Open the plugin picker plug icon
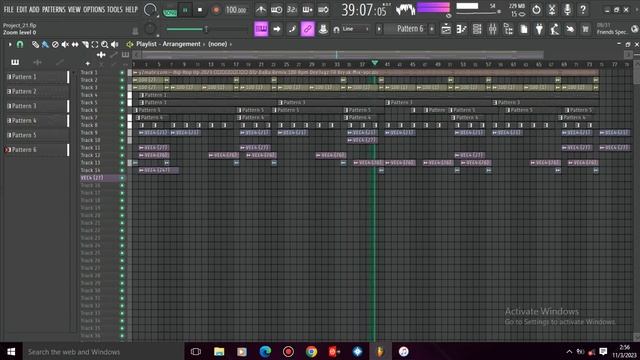640x360 pixels. [539, 29]
